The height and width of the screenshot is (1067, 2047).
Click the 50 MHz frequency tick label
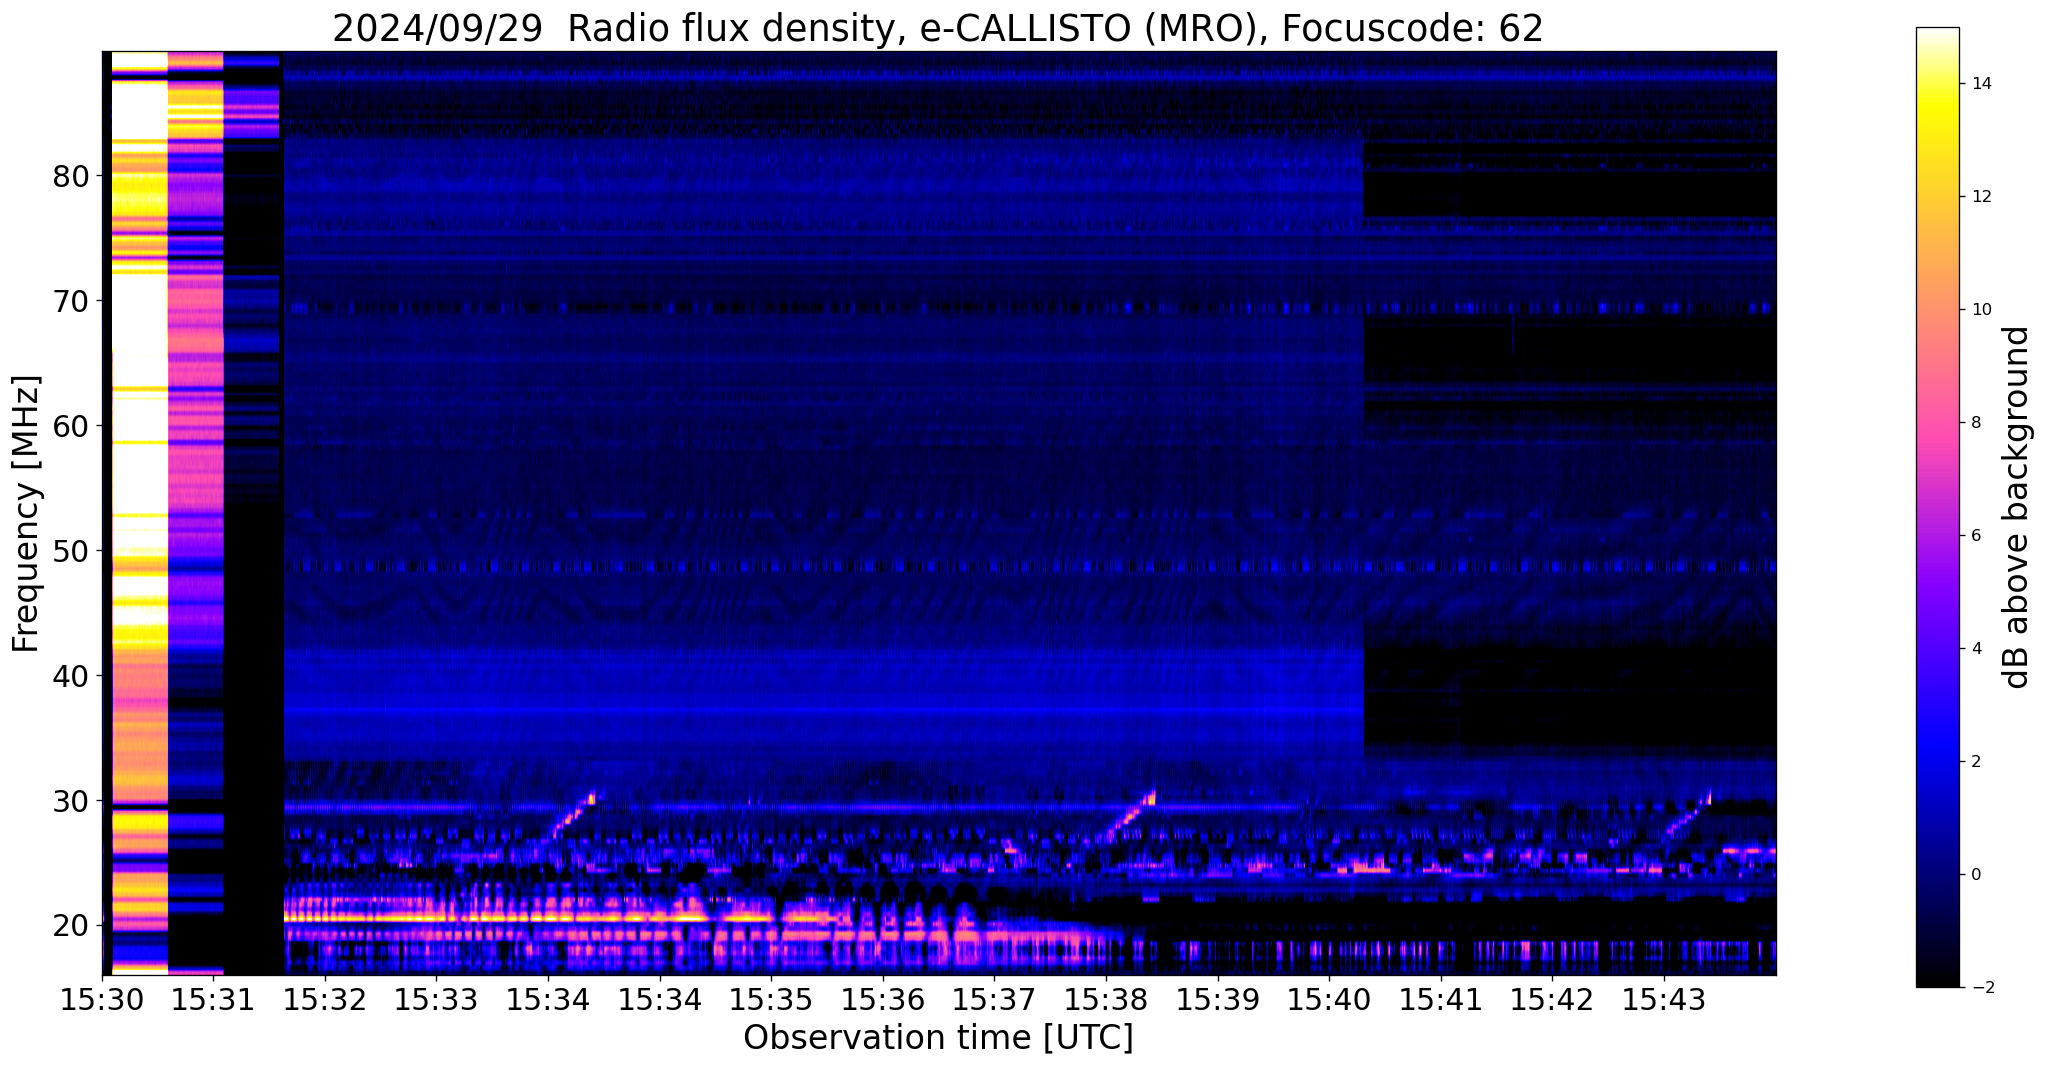[70, 551]
